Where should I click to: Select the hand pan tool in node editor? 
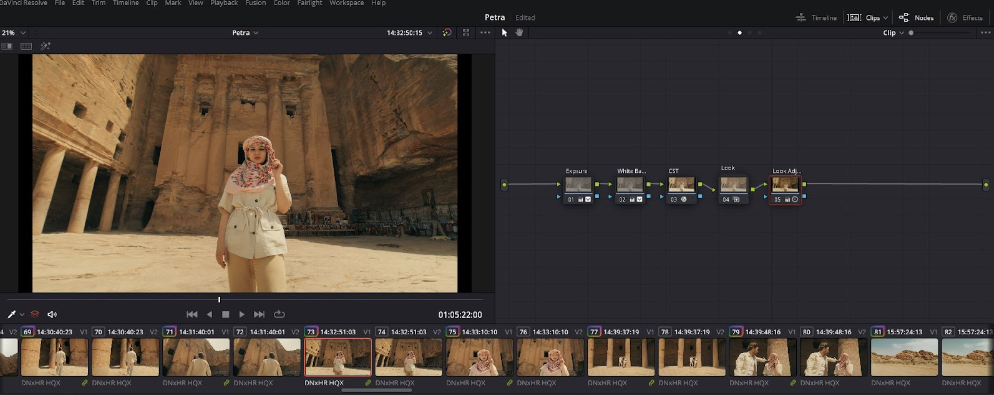click(519, 32)
